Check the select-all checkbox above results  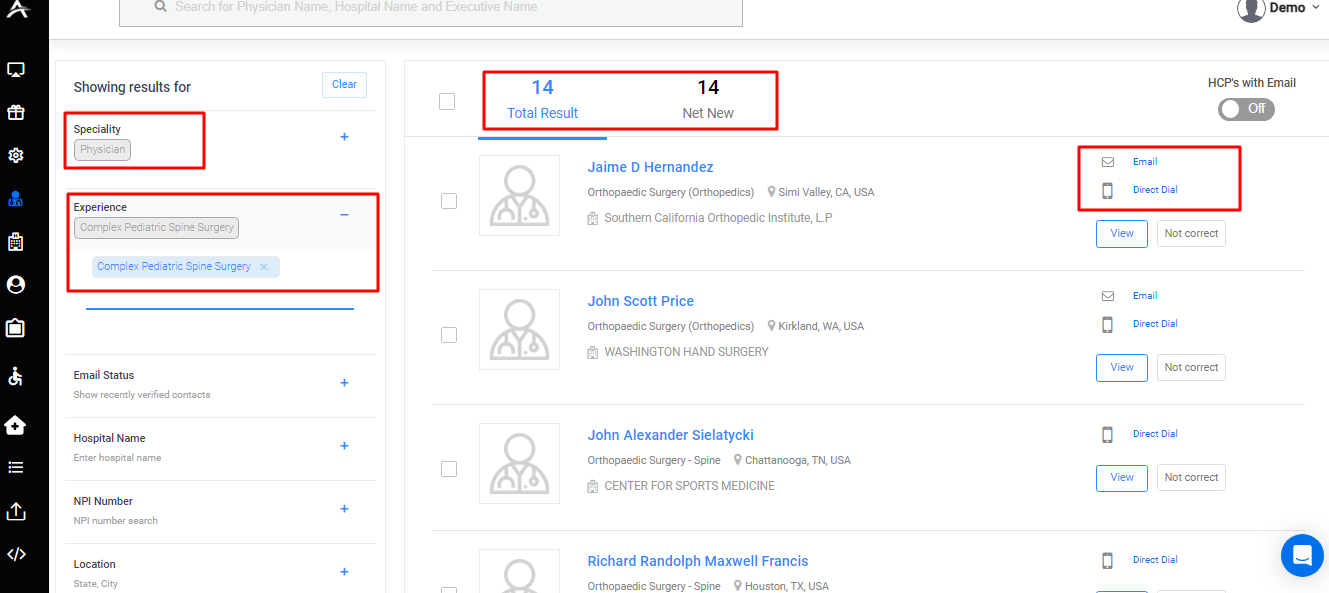click(x=447, y=101)
